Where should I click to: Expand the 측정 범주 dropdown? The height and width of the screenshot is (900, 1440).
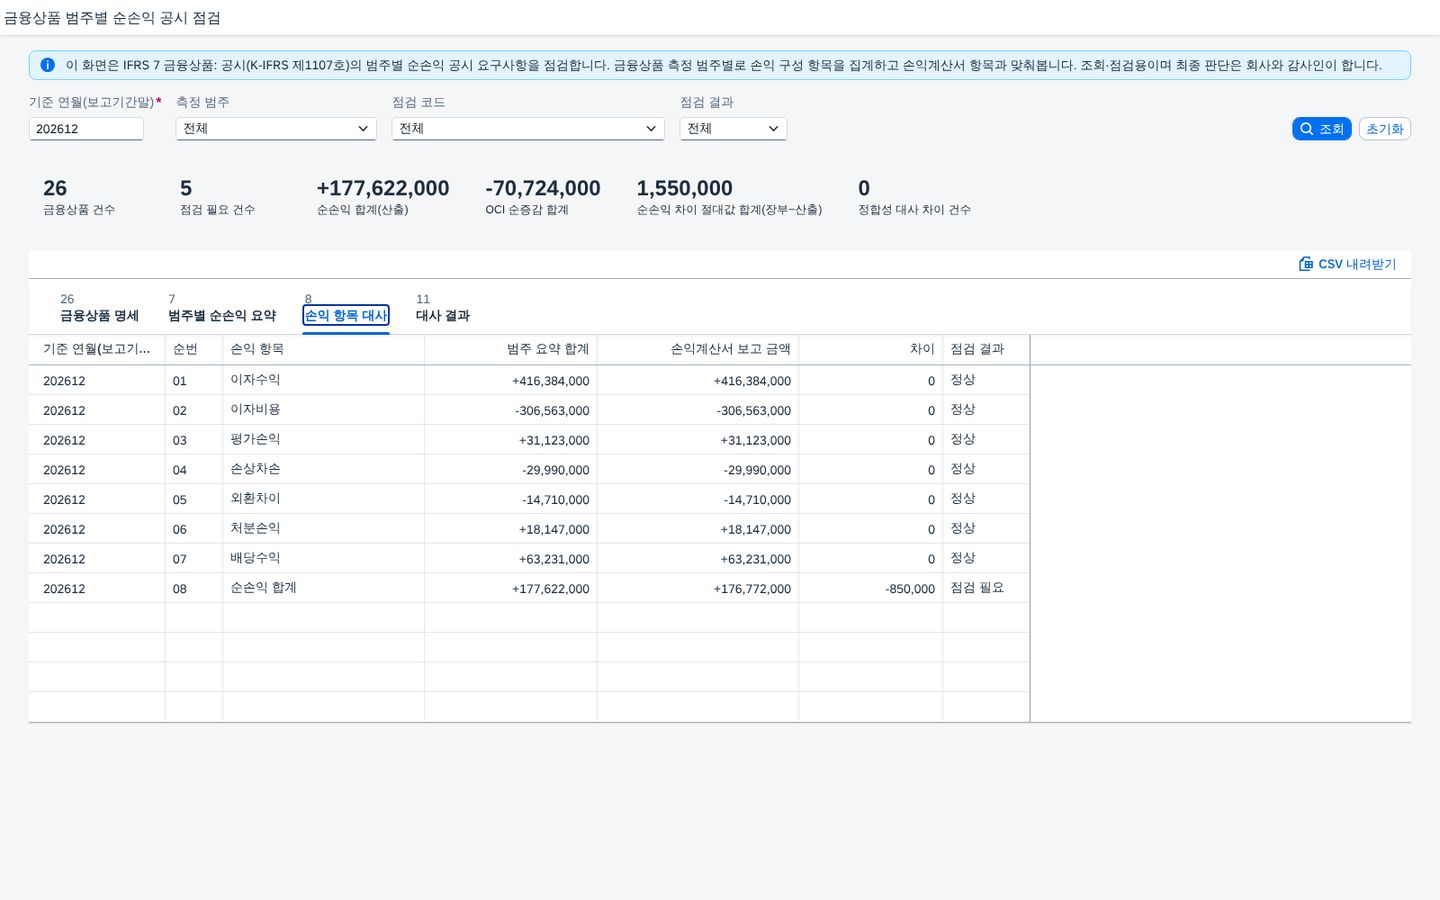click(x=276, y=129)
